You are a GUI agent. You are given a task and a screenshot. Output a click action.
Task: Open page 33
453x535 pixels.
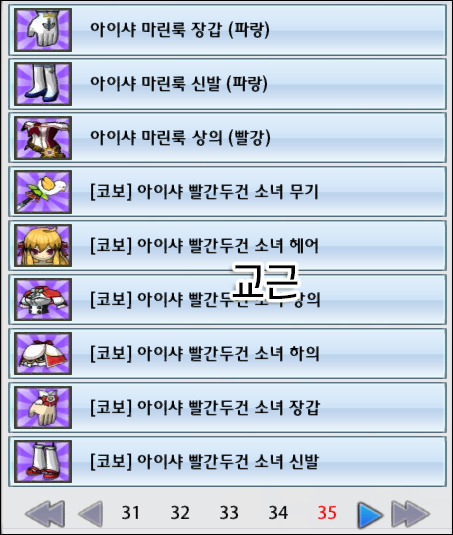(229, 513)
